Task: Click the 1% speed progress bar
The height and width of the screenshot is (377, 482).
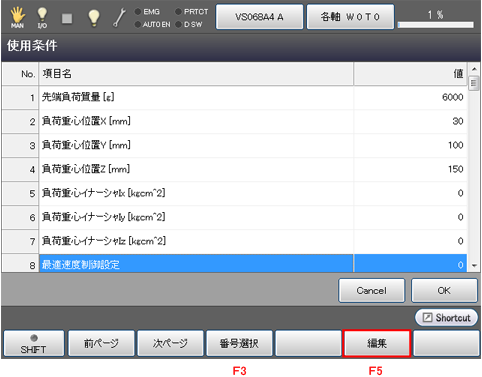Action: pos(436,25)
